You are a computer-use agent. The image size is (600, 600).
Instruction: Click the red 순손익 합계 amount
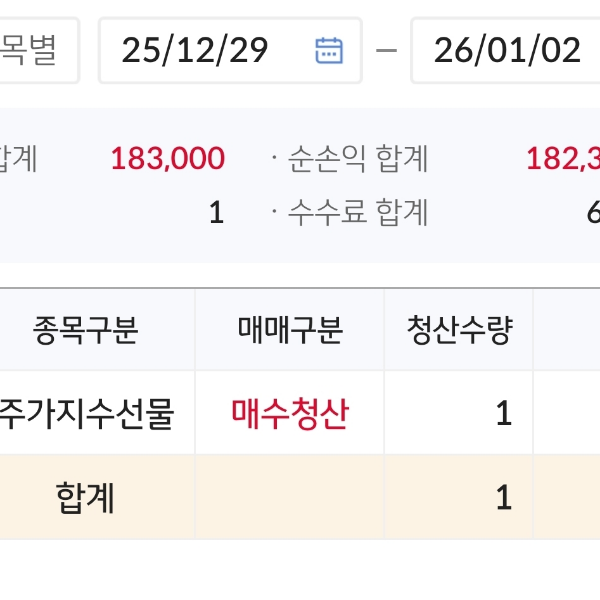click(x=562, y=158)
